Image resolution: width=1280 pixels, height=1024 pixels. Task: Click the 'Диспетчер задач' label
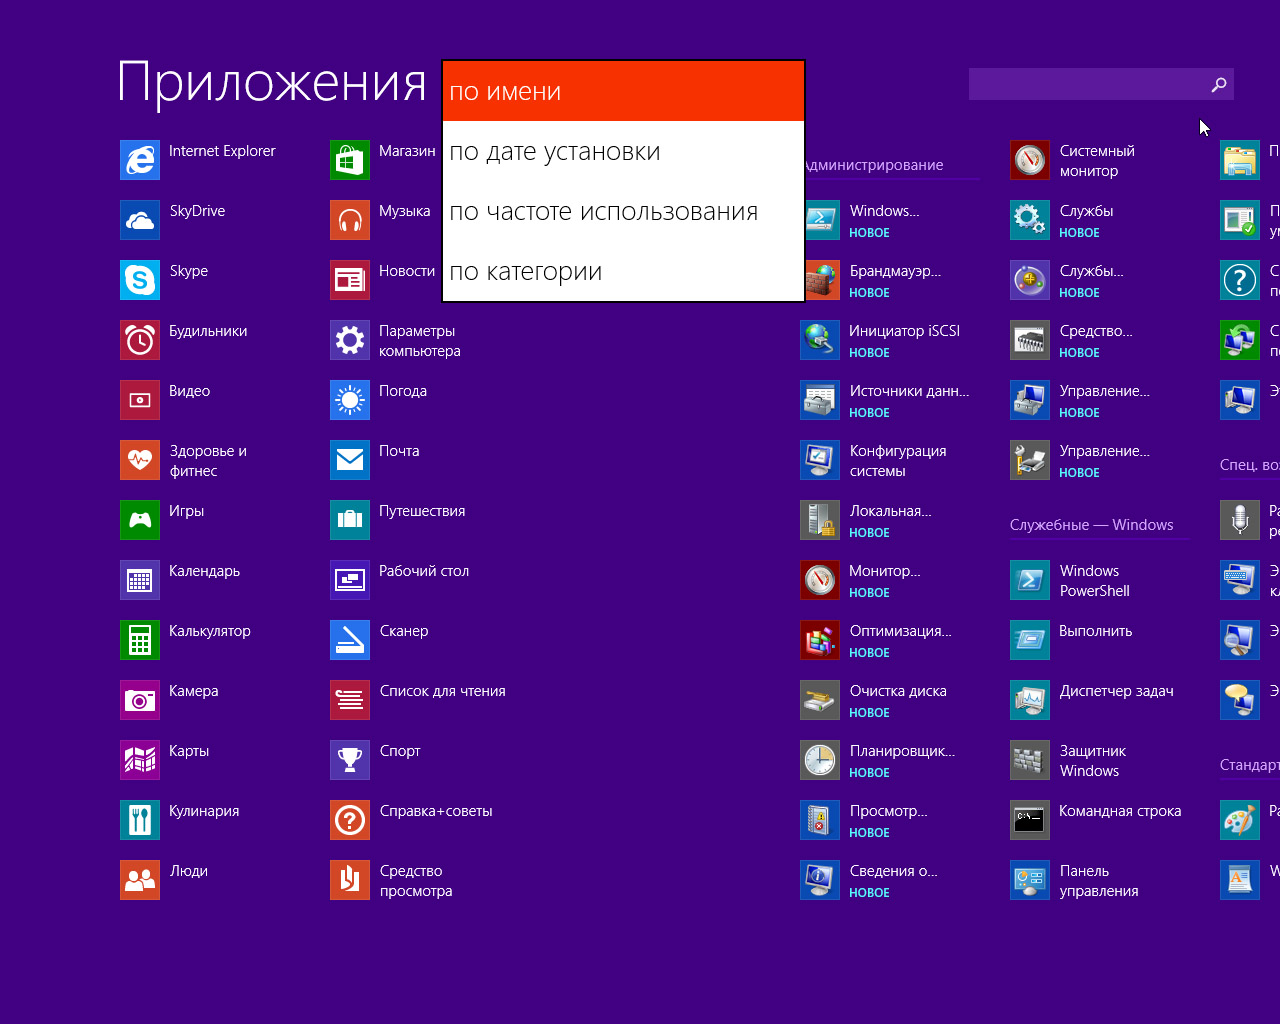point(1117,691)
